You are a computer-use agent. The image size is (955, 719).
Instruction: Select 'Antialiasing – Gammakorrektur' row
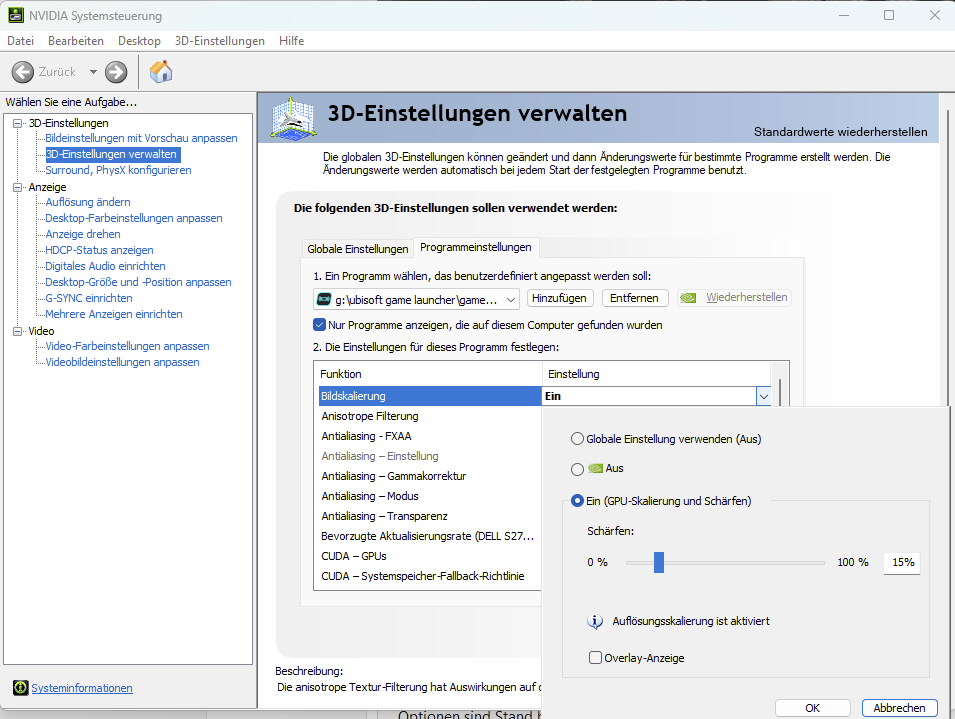pyautogui.click(x=429, y=476)
